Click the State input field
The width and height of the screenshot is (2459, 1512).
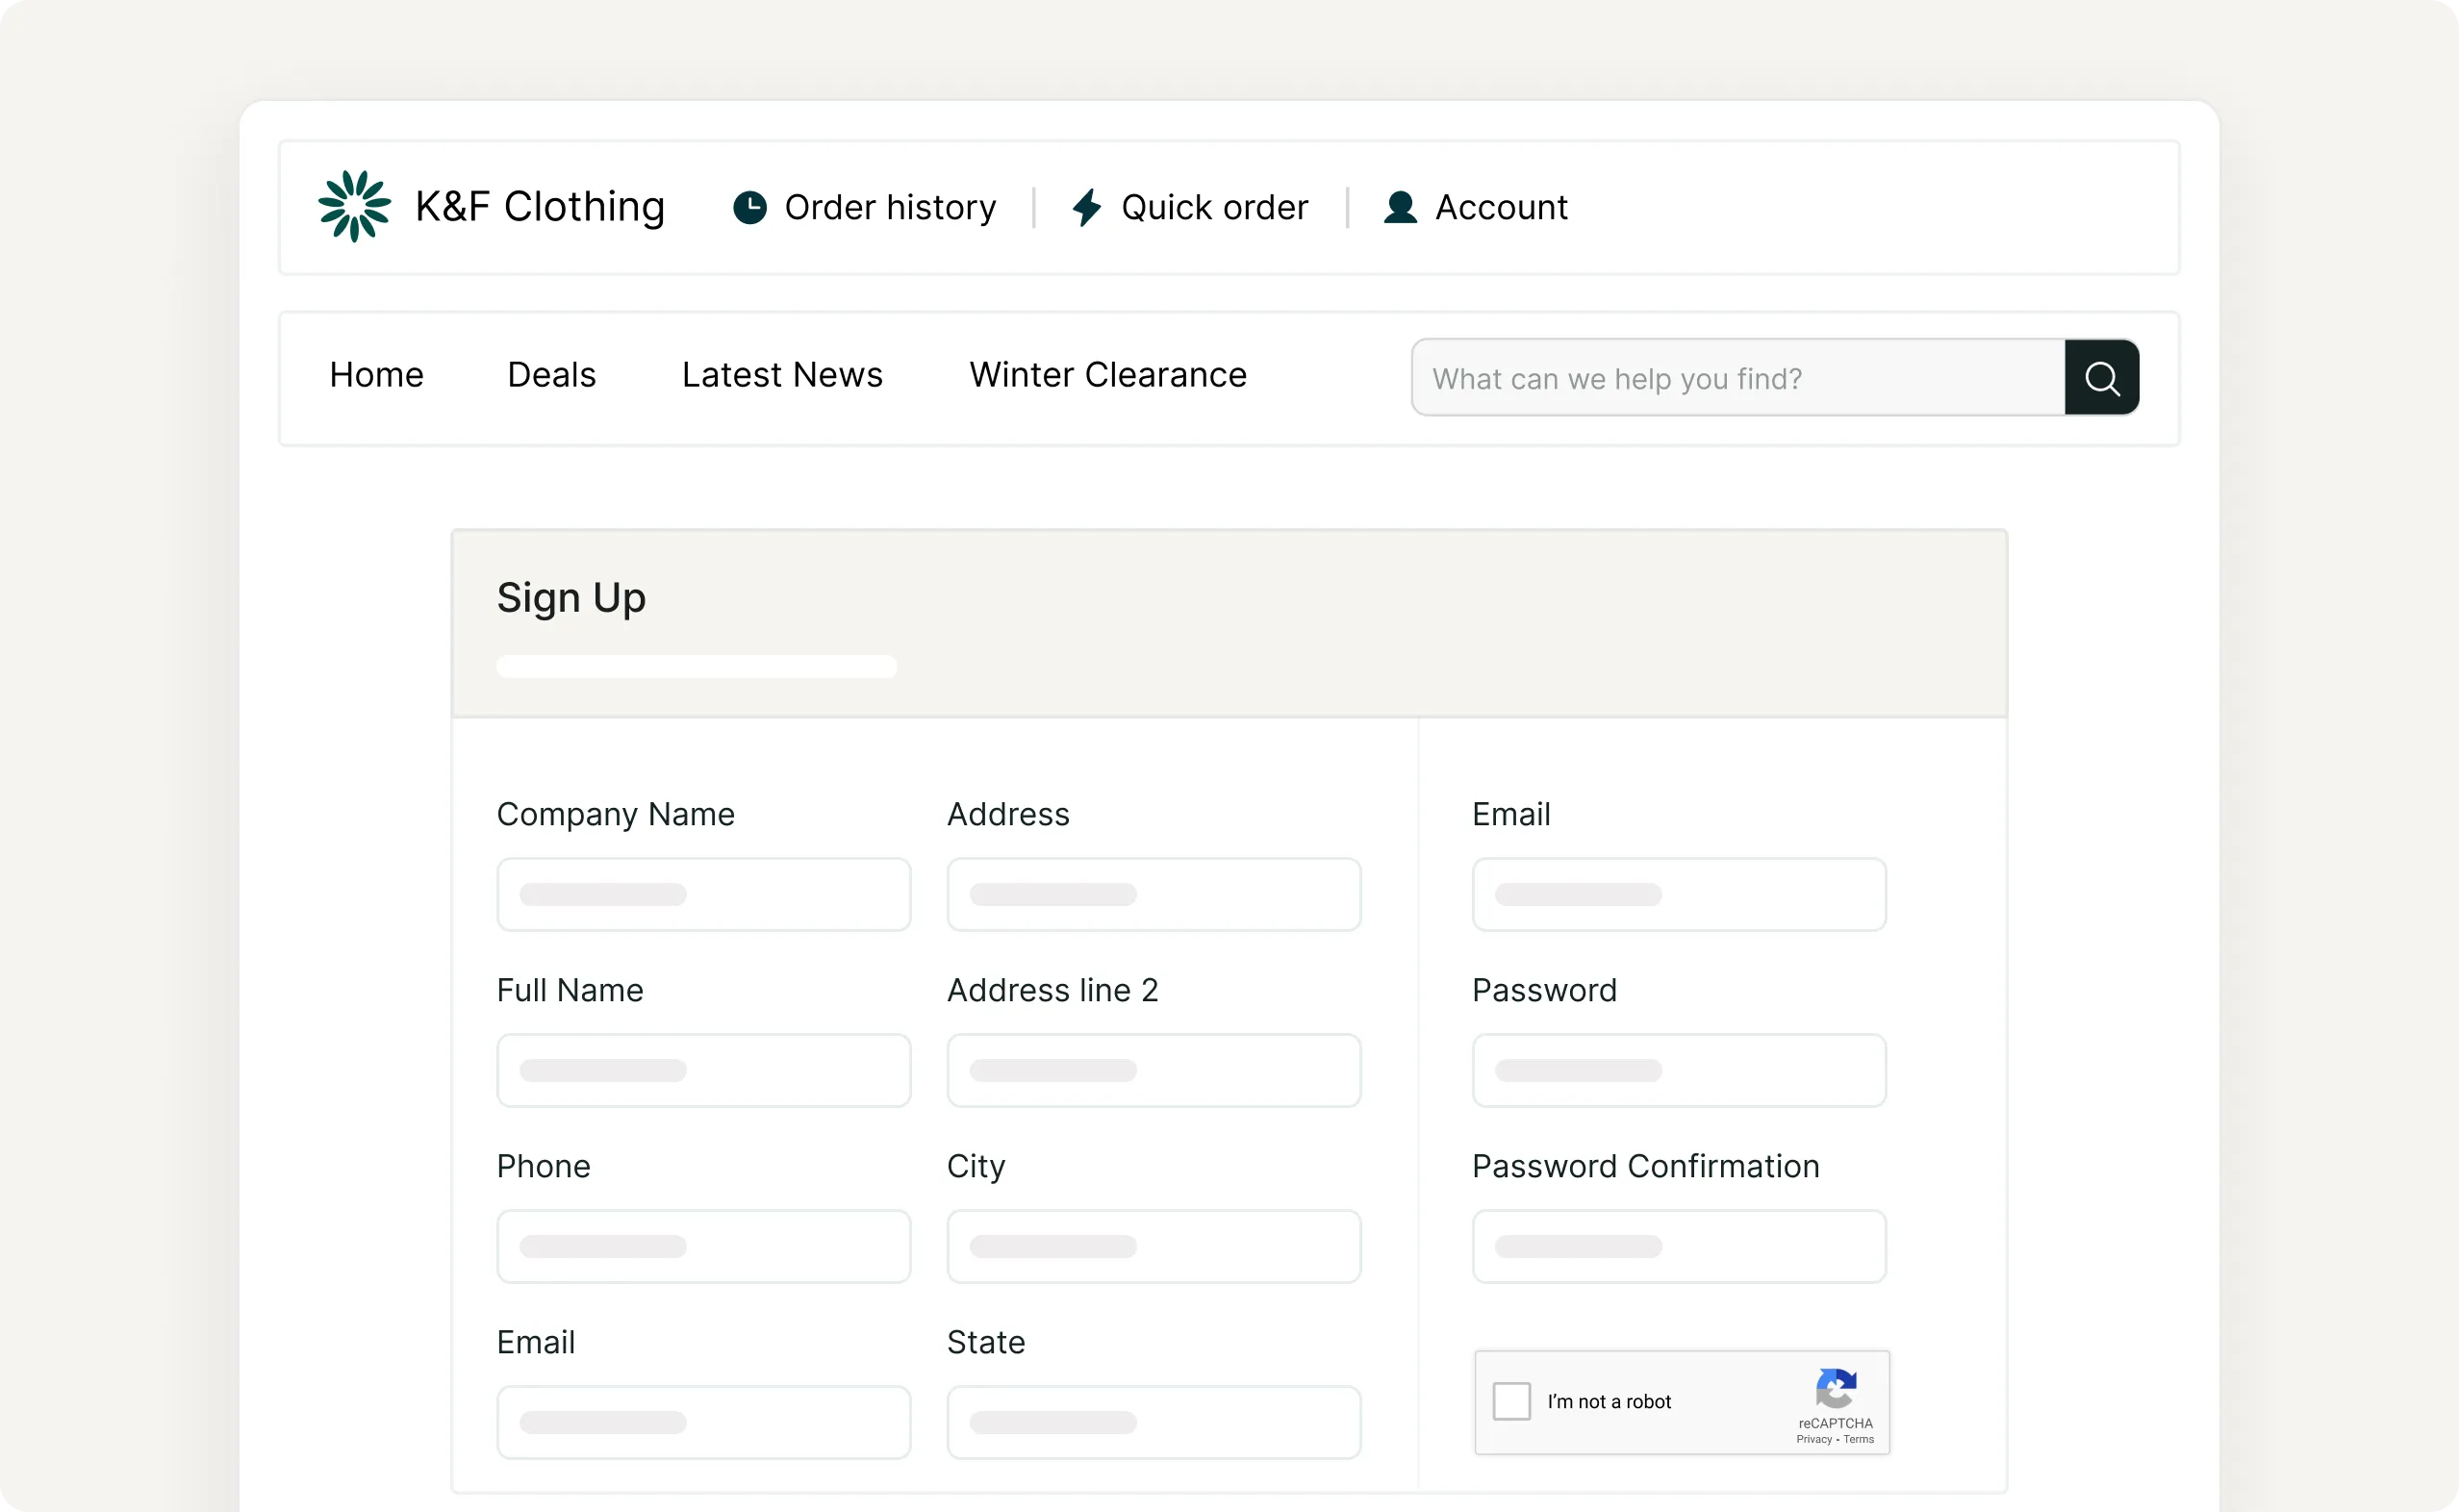(1153, 1422)
